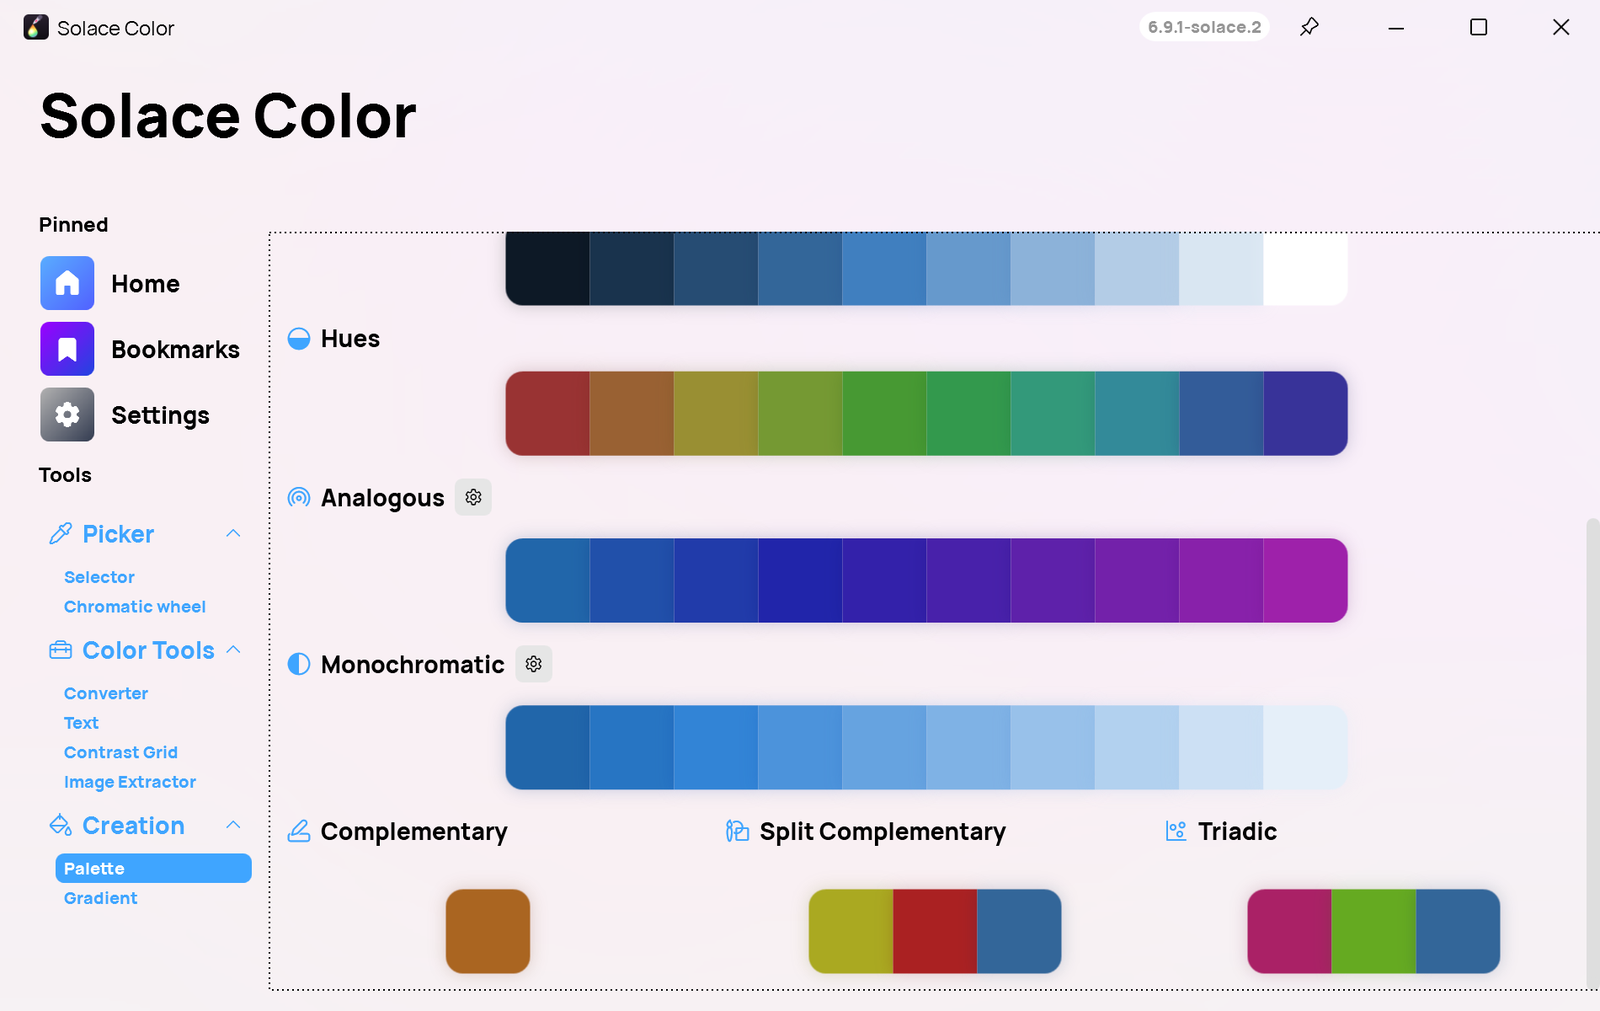Click the Monochromatic half-moon icon
Image resolution: width=1600 pixels, height=1011 pixels.
pos(299,664)
